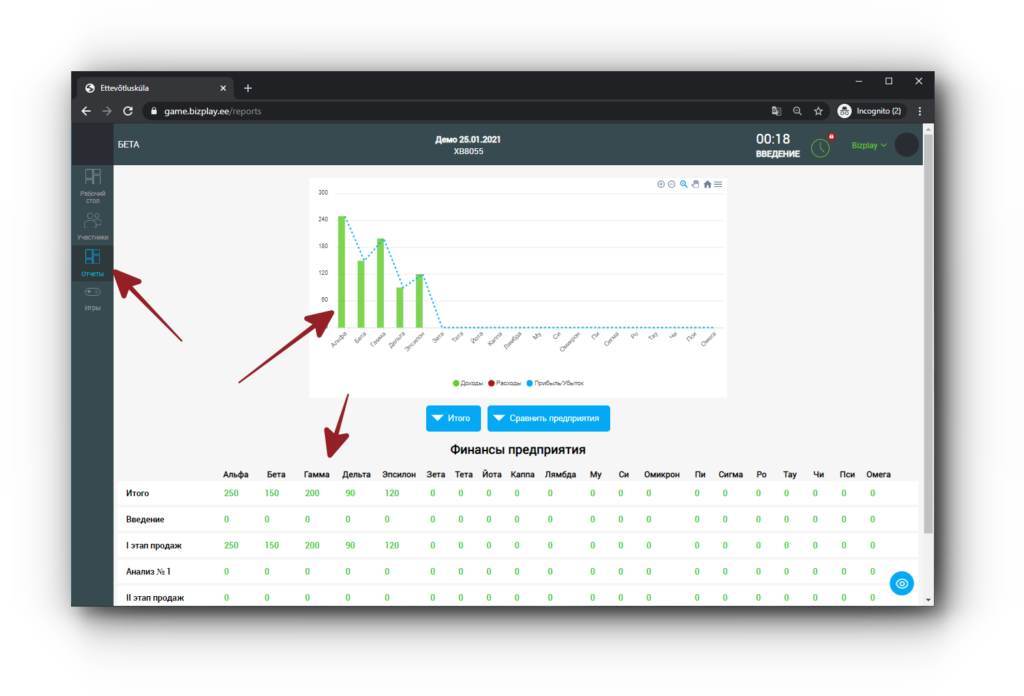Click the chart zoom in plus icon
This screenshot has width=1024, height=696.
pyautogui.click(x=661, y=184)
